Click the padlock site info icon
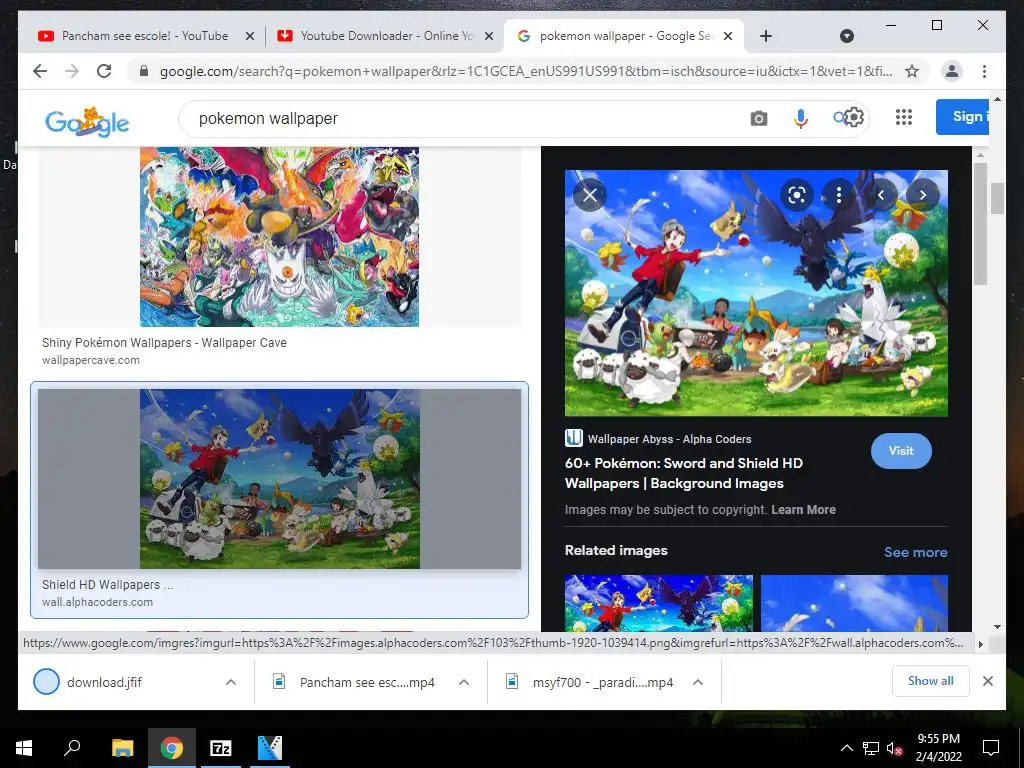The image size is (1024, 768). 144,71
